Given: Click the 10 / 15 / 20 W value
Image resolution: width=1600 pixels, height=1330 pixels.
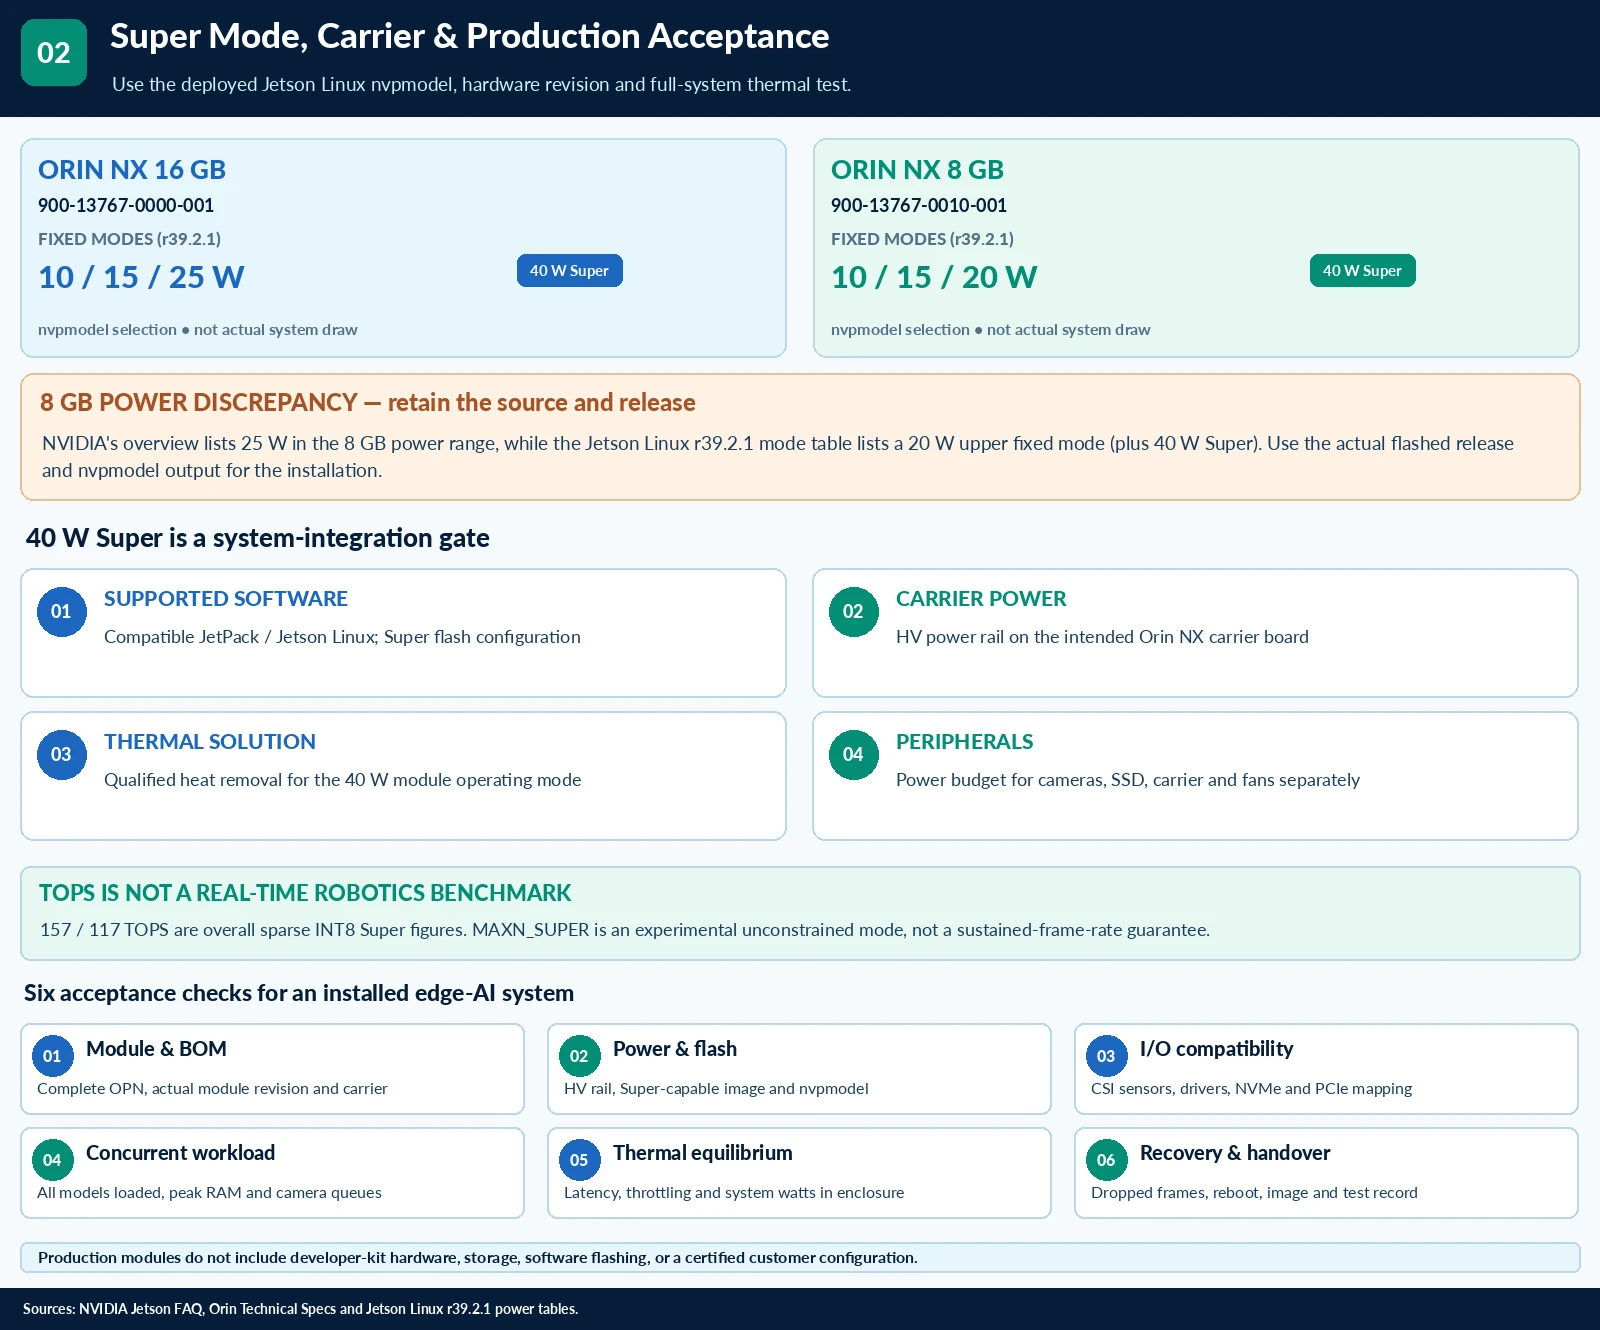Looking at the screenshot, I should (934, 277).
